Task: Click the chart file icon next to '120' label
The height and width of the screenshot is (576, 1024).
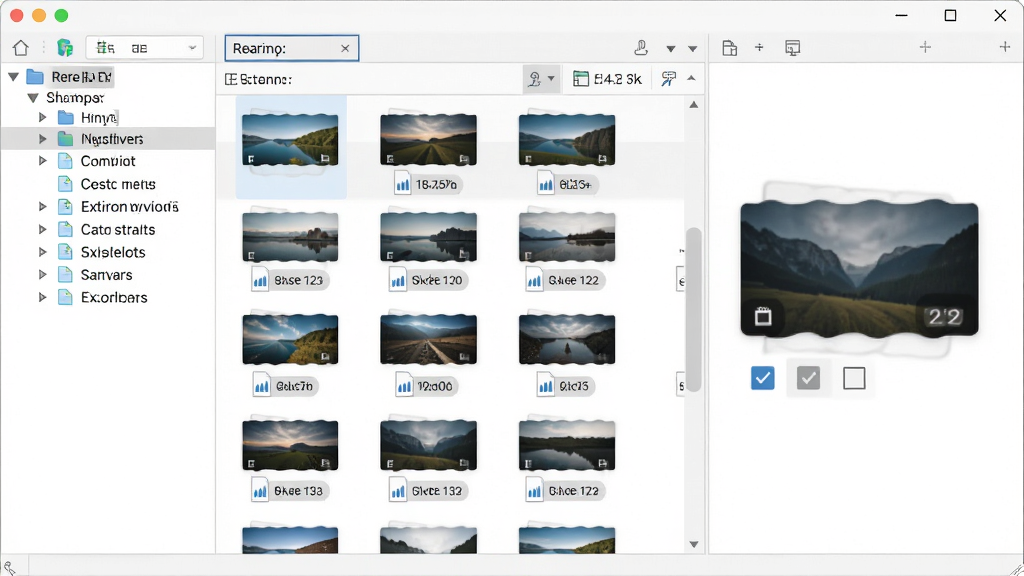Action: (x=398, y=281)
